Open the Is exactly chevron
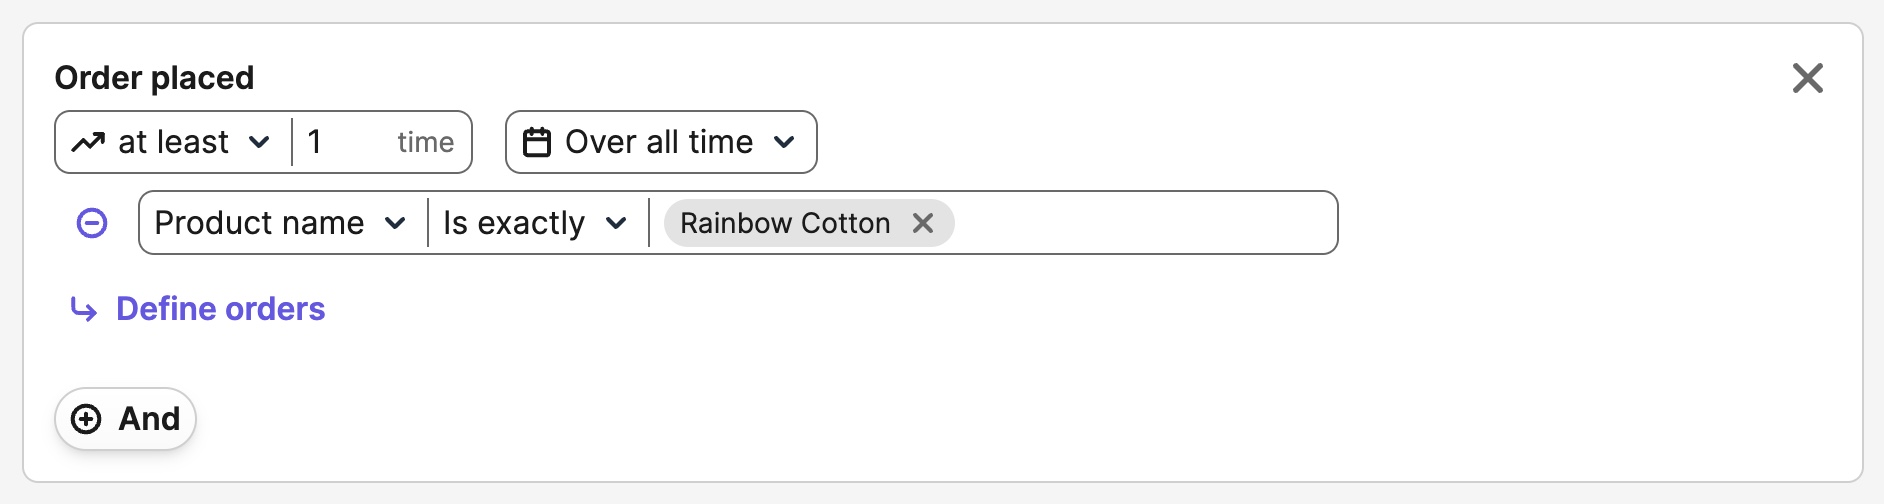1884x504 pixels. point(617,223)
